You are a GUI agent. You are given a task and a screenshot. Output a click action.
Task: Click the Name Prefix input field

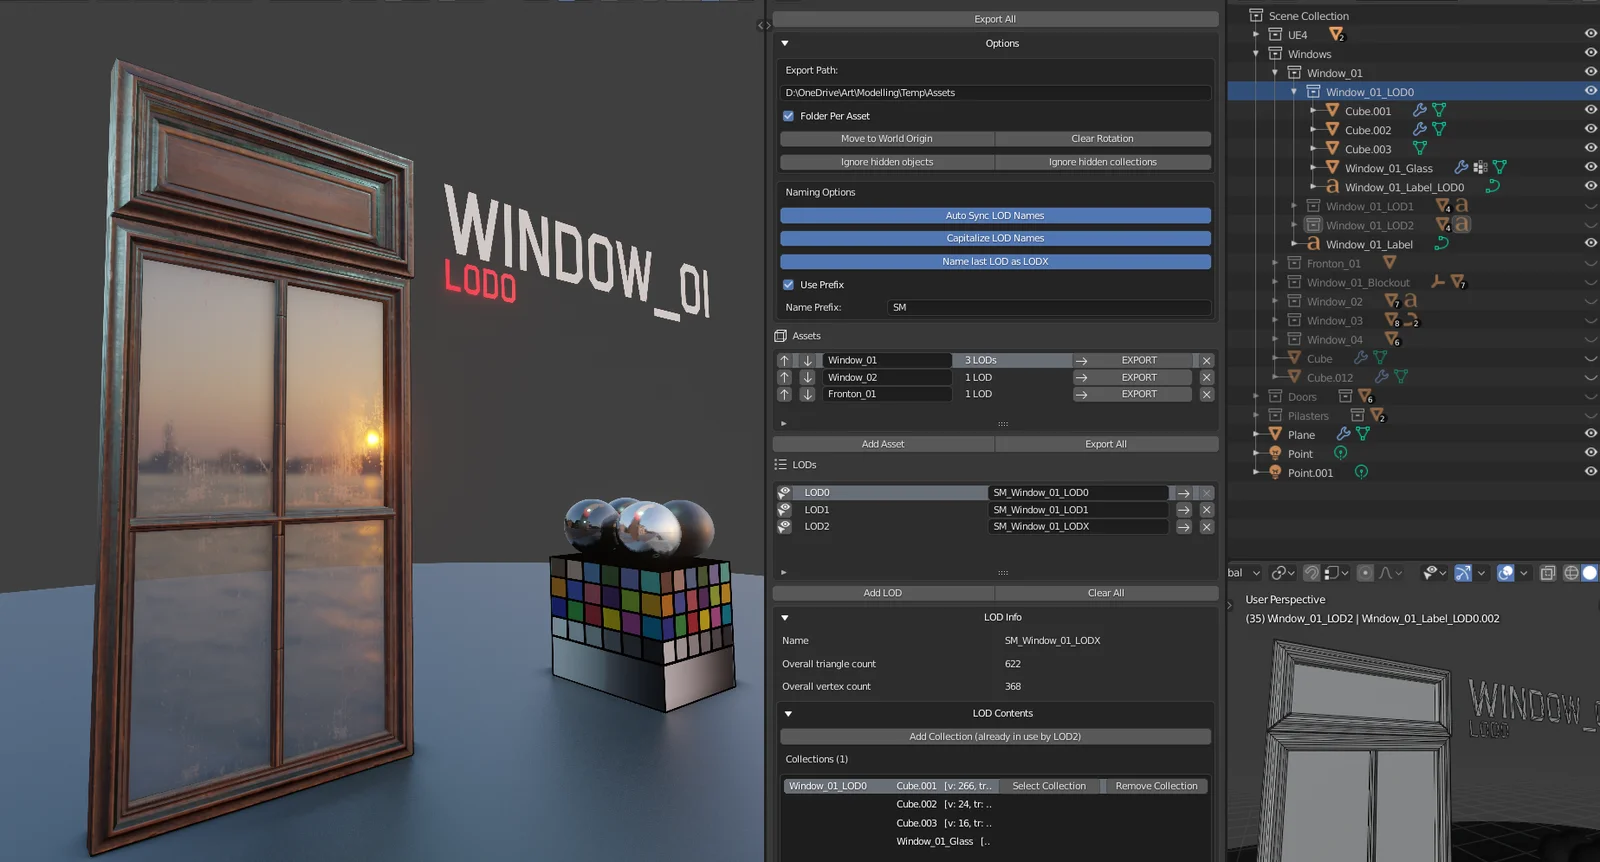tap(1048, 308)
